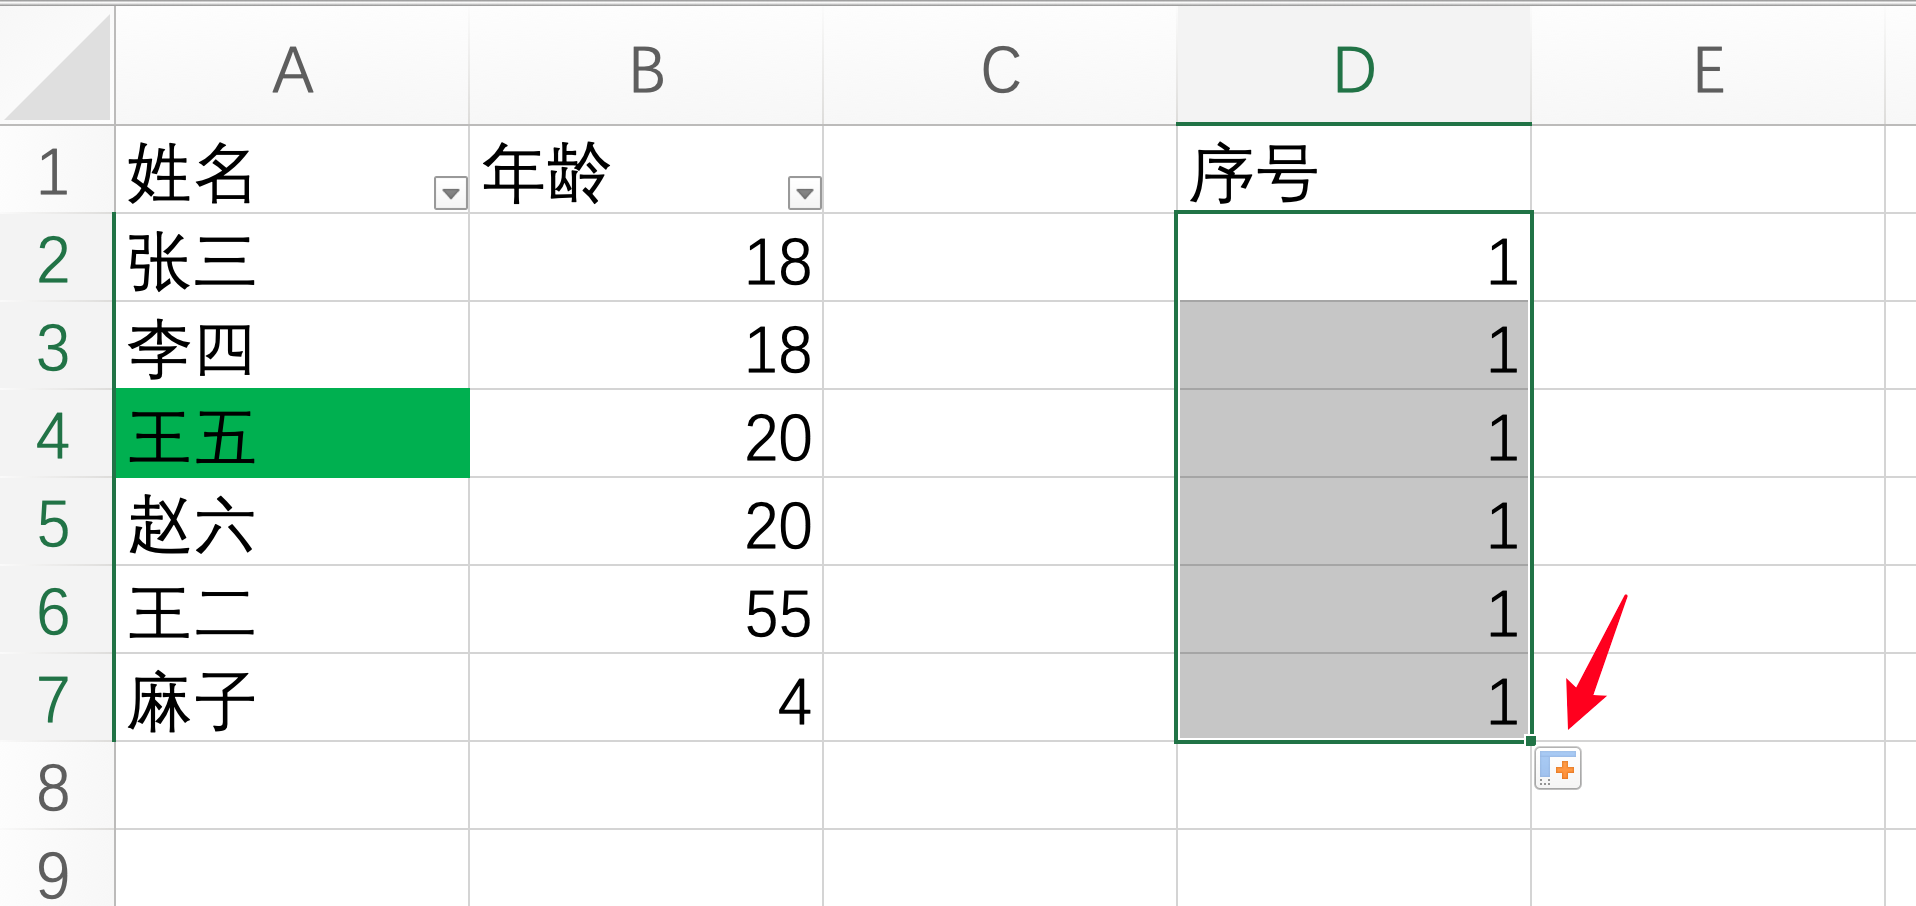The image size is (1916, 906).
Task: Select row 7 header
Action: (55, 699)
